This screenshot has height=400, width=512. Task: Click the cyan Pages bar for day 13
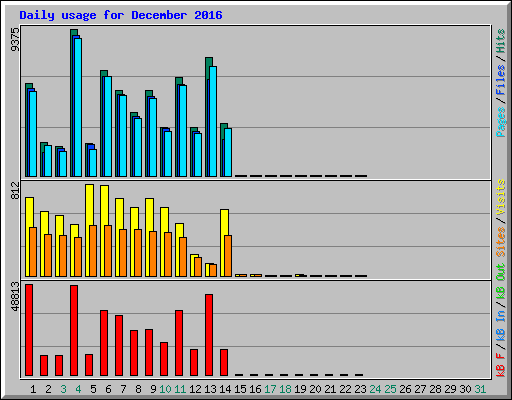click(213, 121)
